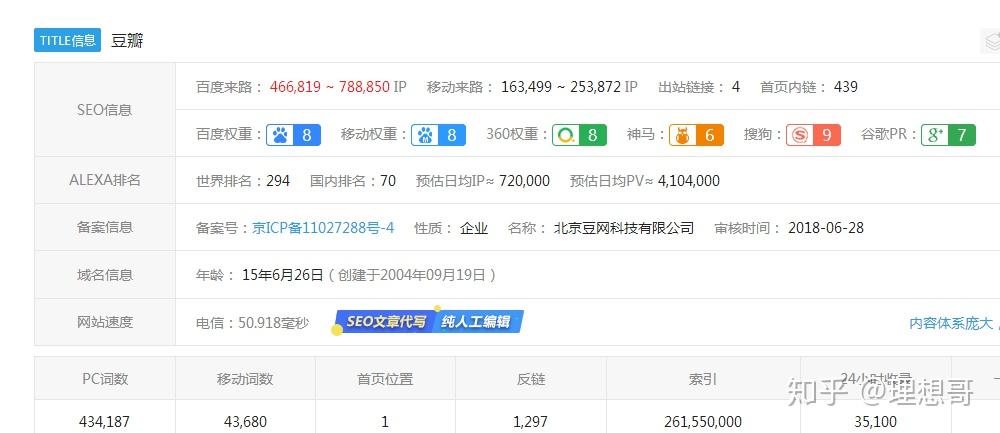
Task: Click the 索引 column header
Action: [703, 379]
